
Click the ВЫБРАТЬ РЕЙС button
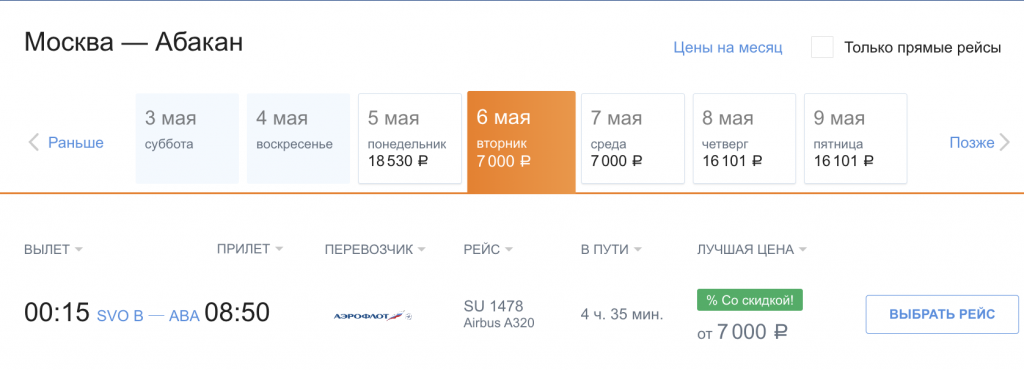(942, 315)
